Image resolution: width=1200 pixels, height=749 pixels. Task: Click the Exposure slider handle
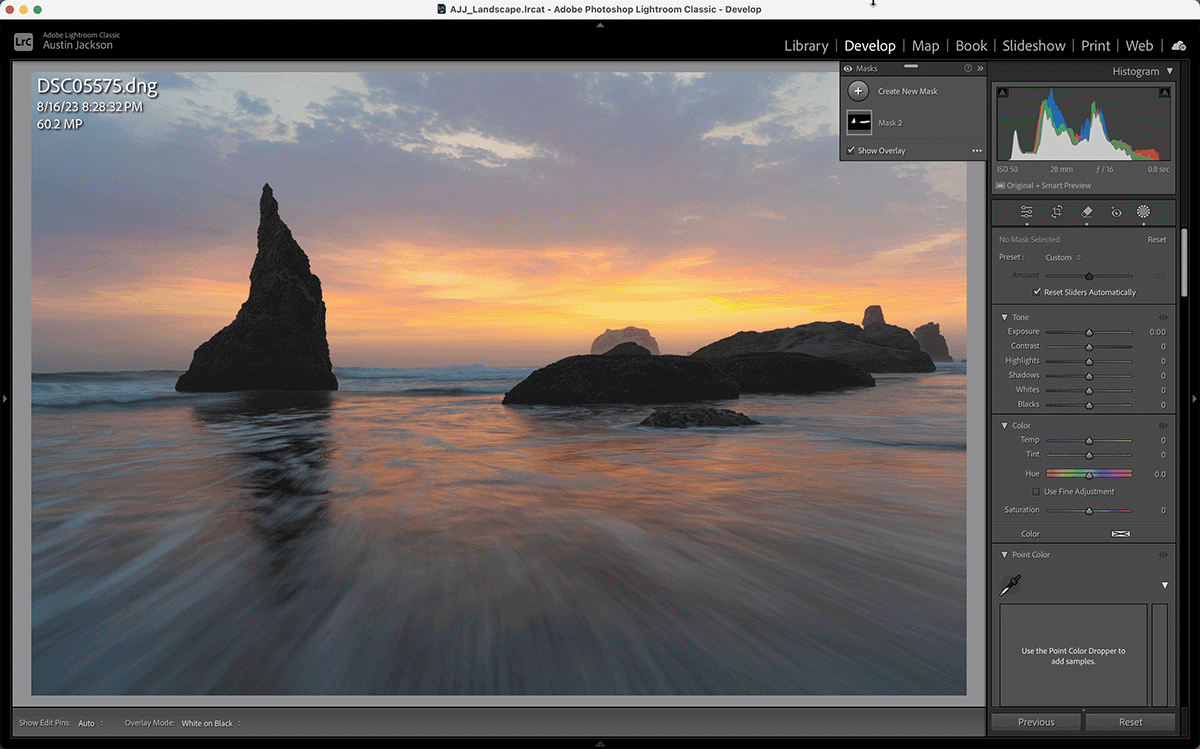click(x=1089, y=332)
